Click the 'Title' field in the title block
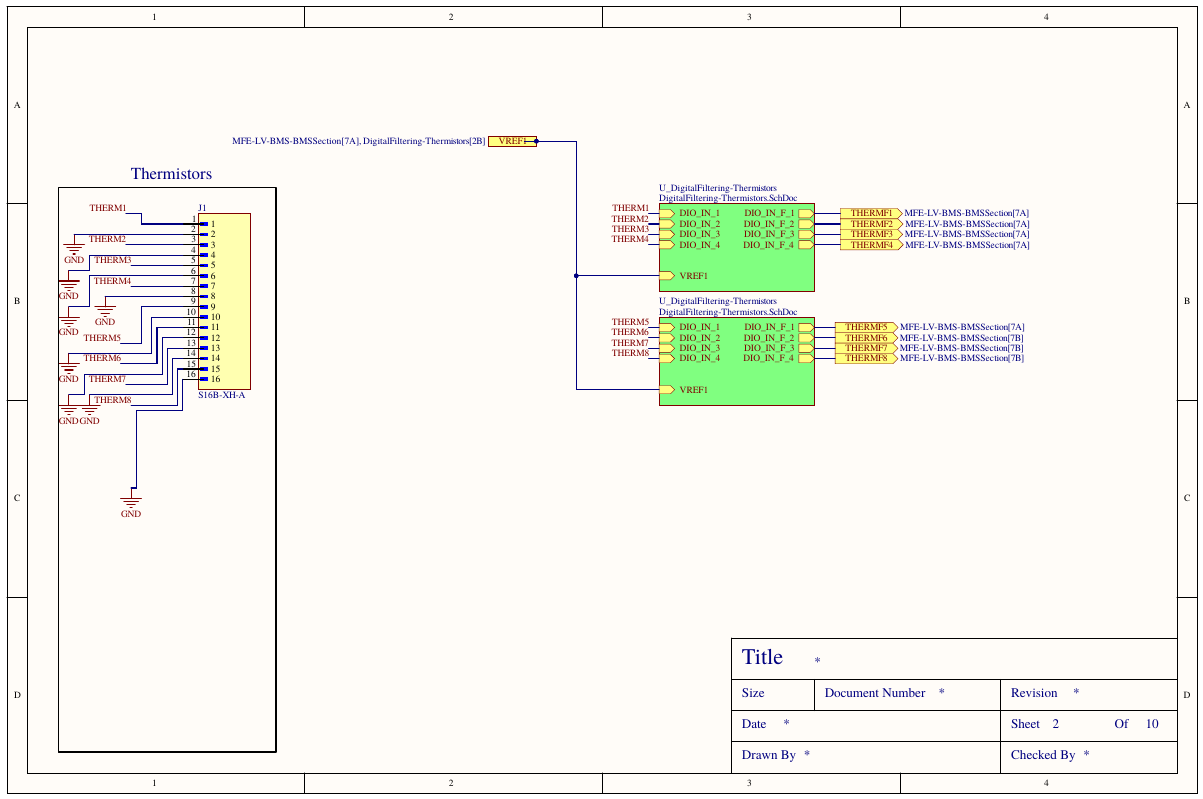The height and width of the screenshot is (799, 1203). pos(954,658)
